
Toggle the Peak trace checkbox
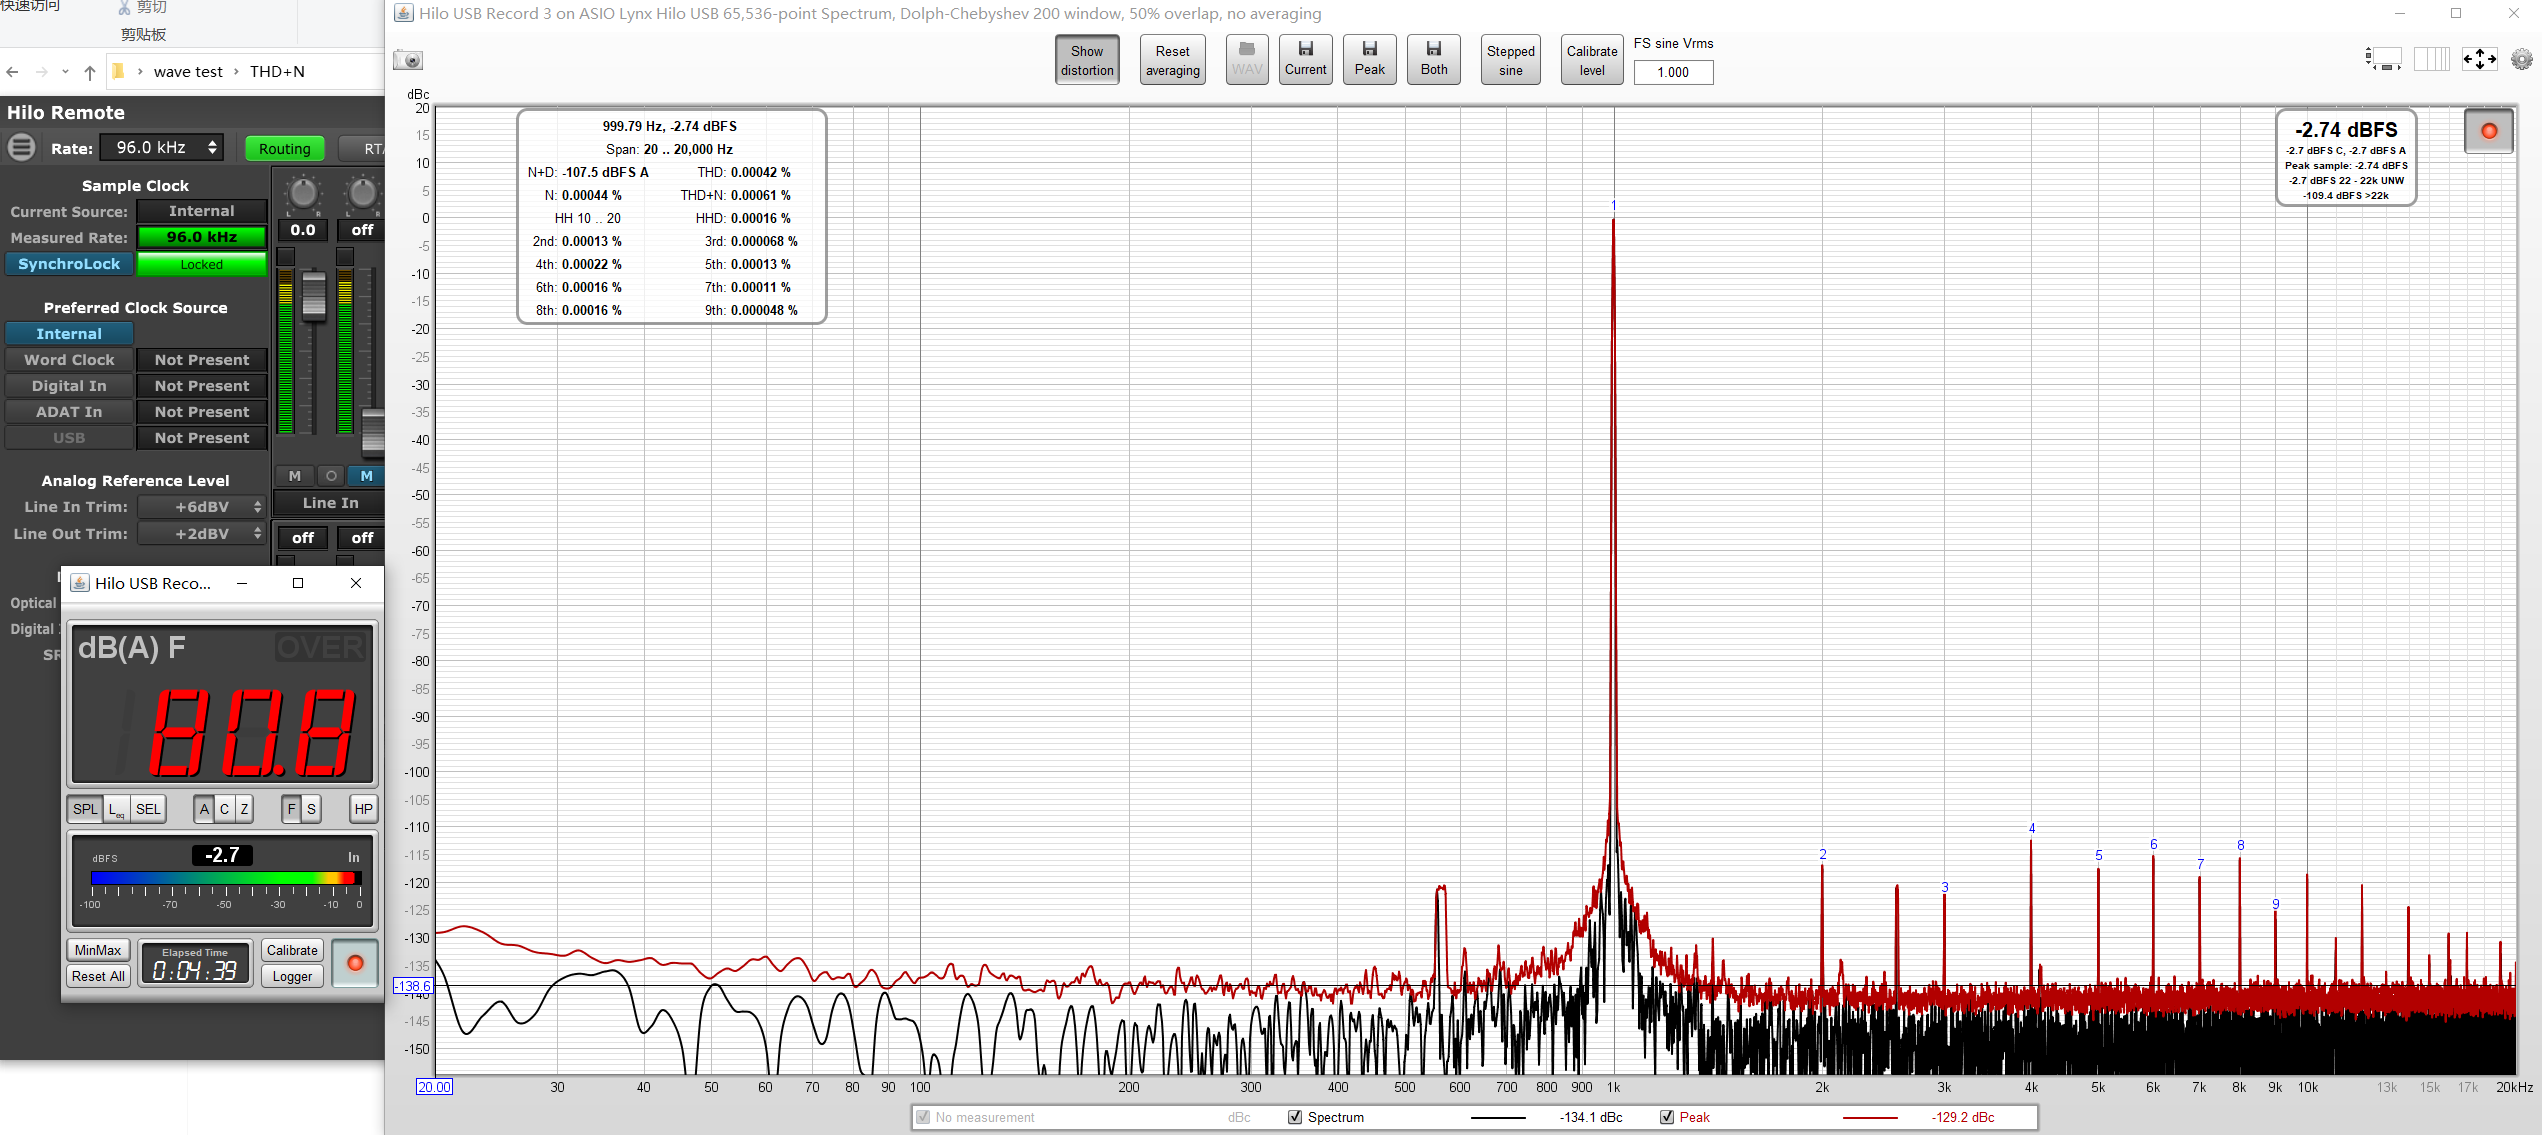[1667, 1117]
